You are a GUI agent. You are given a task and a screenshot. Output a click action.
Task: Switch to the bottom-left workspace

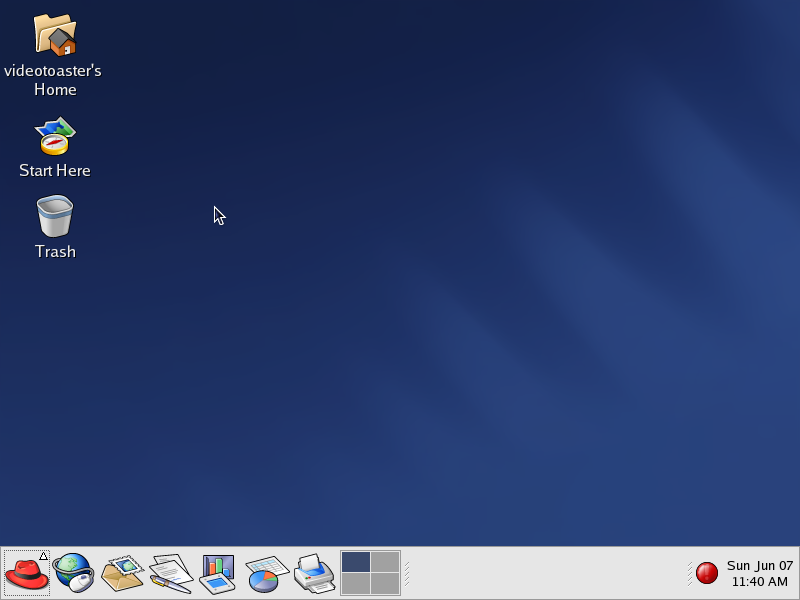click(x=356, y=583)
